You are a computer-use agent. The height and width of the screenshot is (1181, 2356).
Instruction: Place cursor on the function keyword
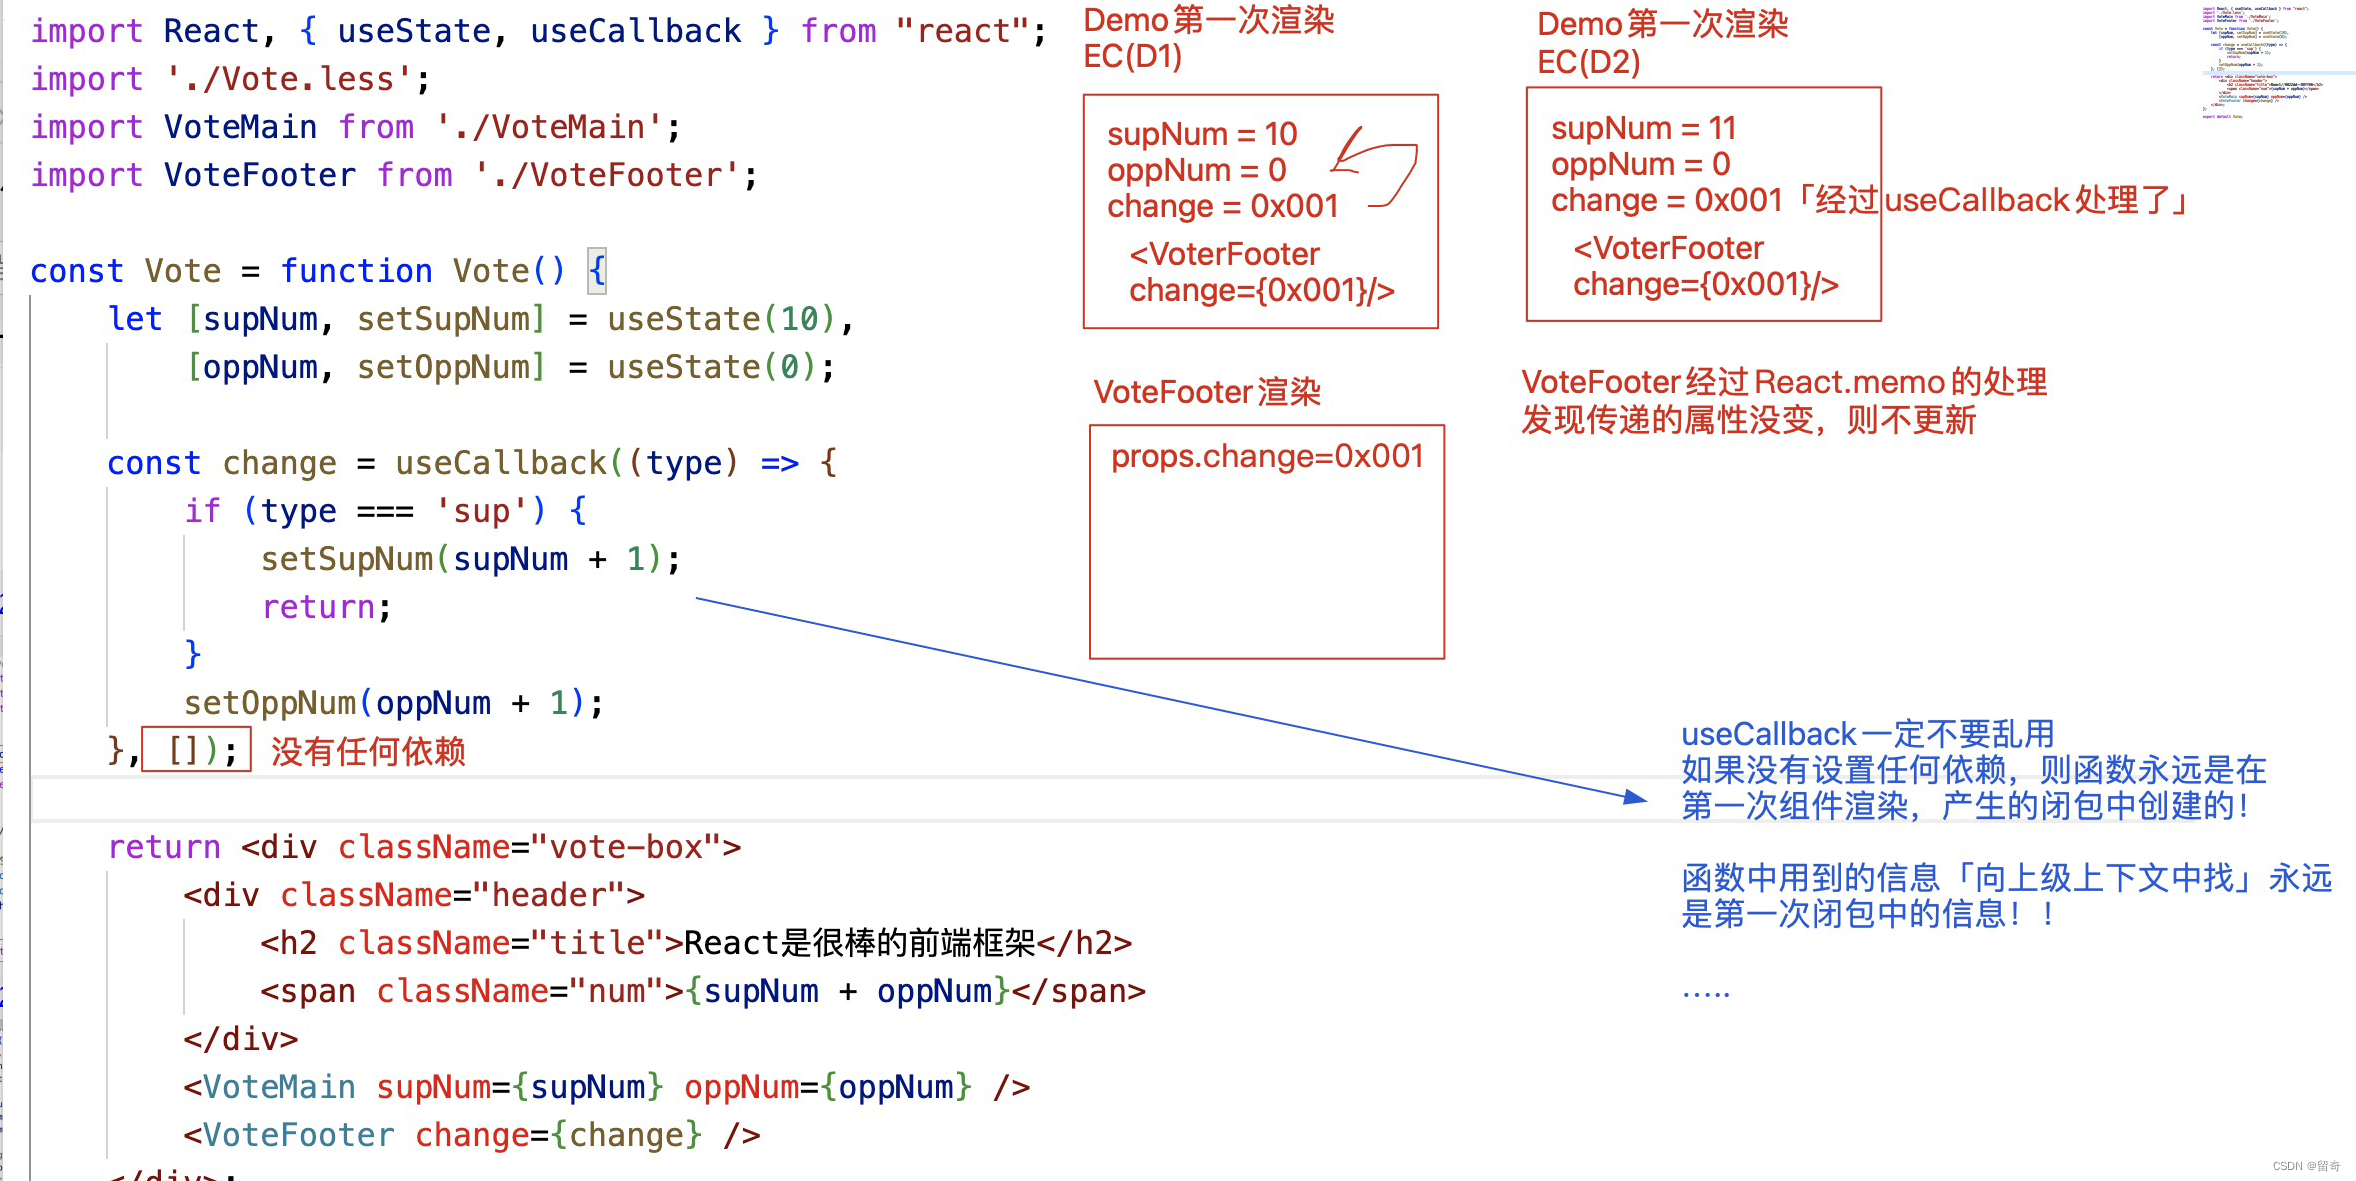pos(356,271)
